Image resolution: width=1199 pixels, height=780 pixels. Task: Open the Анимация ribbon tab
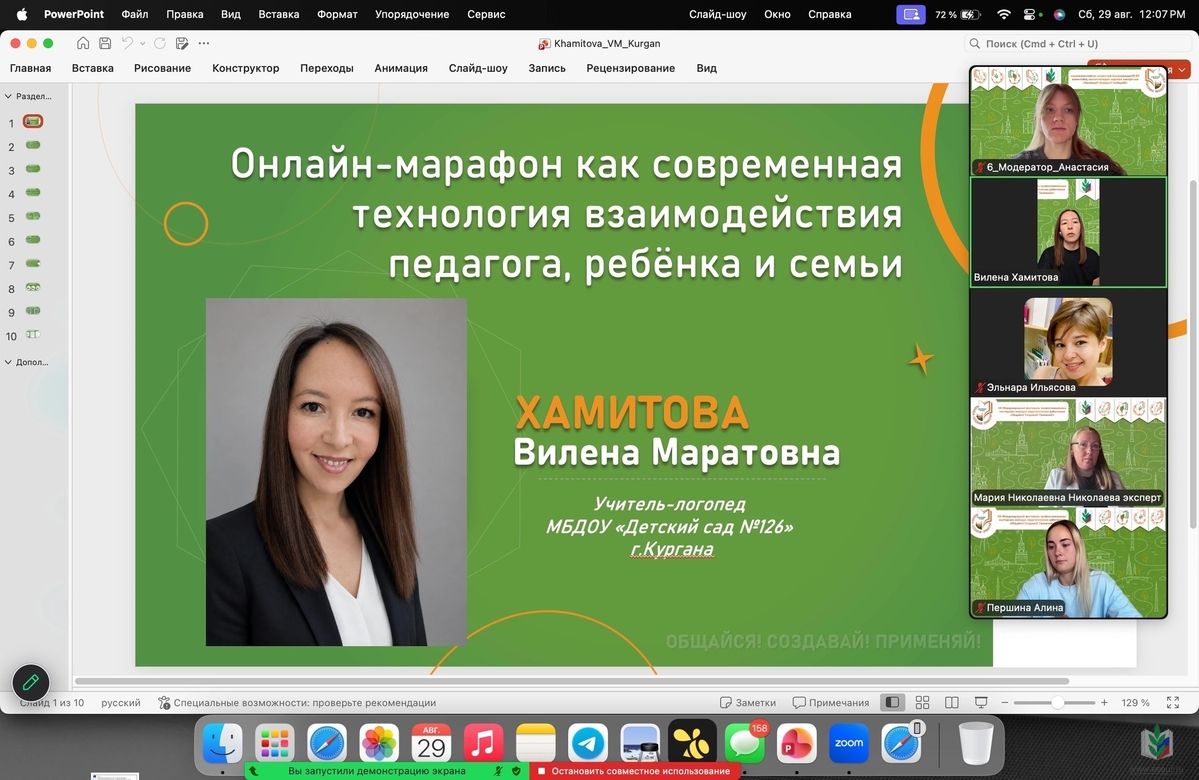[401, 68]
